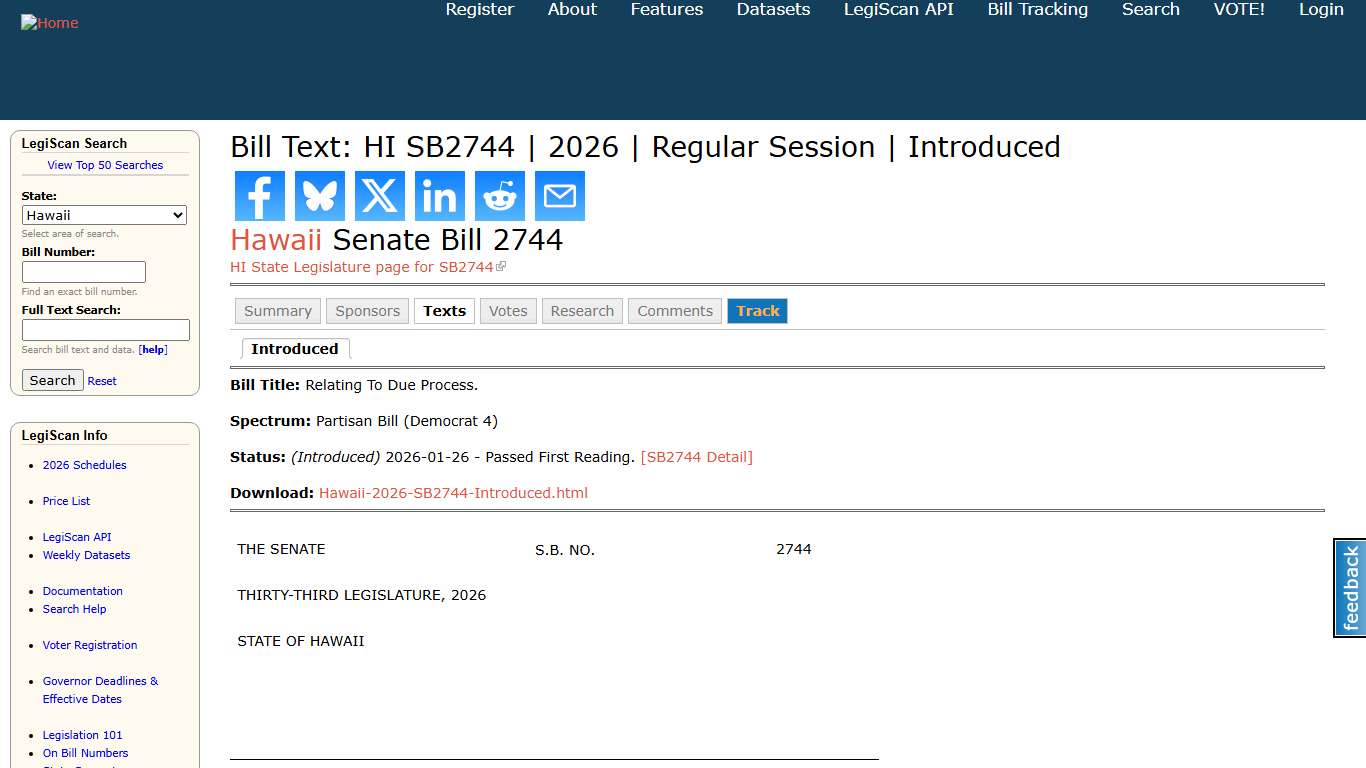Image resolution: width=1366 pixels, height=768 pixels.
Task: Share the bill on Bluesky
Action: click(319, 196)
